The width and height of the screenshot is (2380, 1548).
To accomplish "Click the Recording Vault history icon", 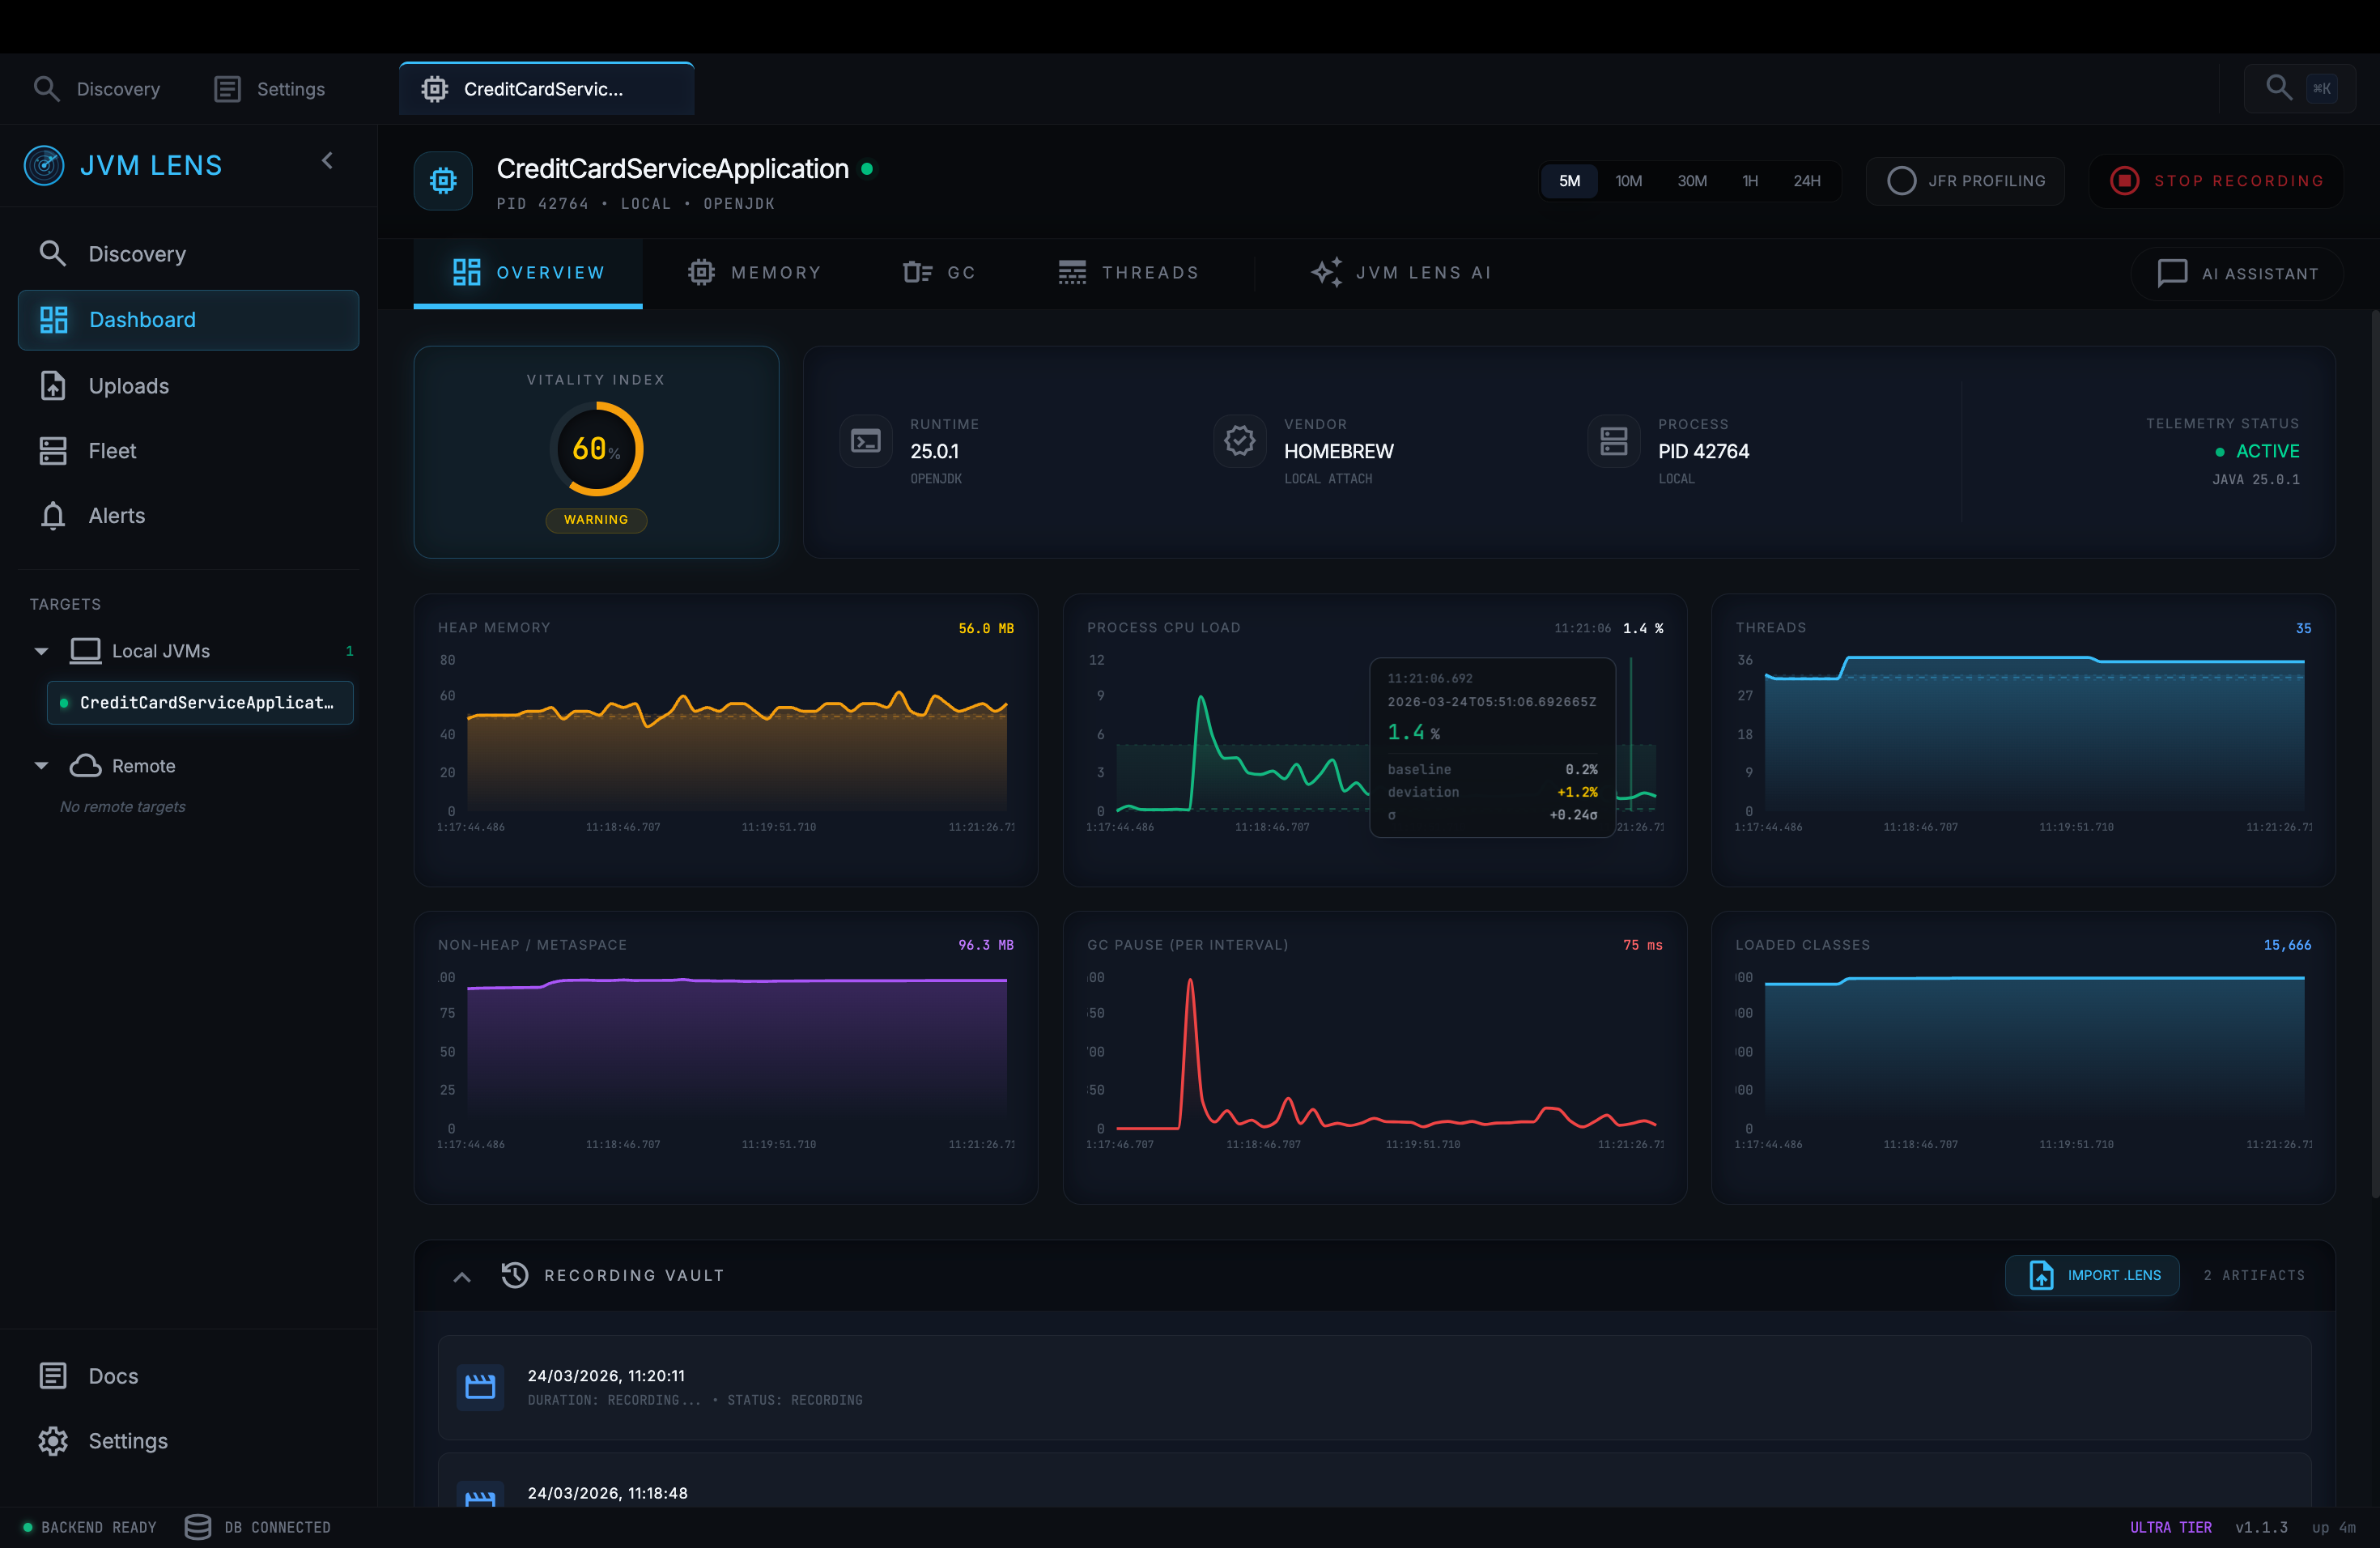I will click(x=515, y=1275).
